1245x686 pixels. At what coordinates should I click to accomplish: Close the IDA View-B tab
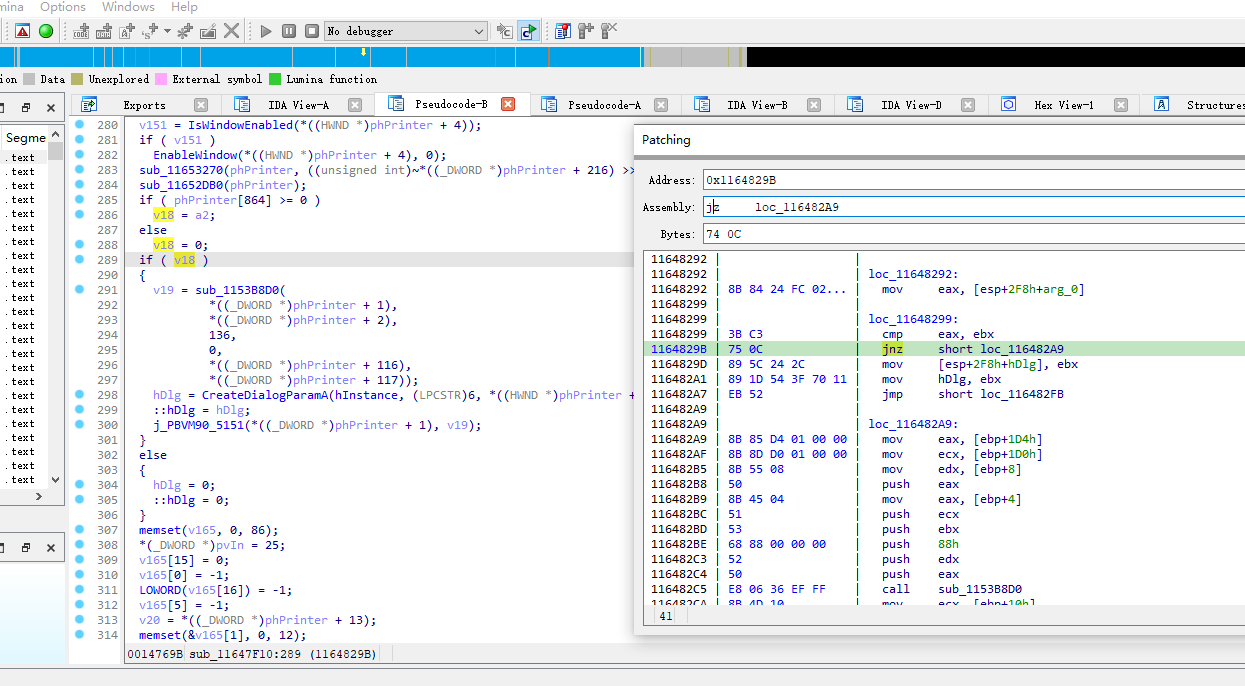[814, 105]
